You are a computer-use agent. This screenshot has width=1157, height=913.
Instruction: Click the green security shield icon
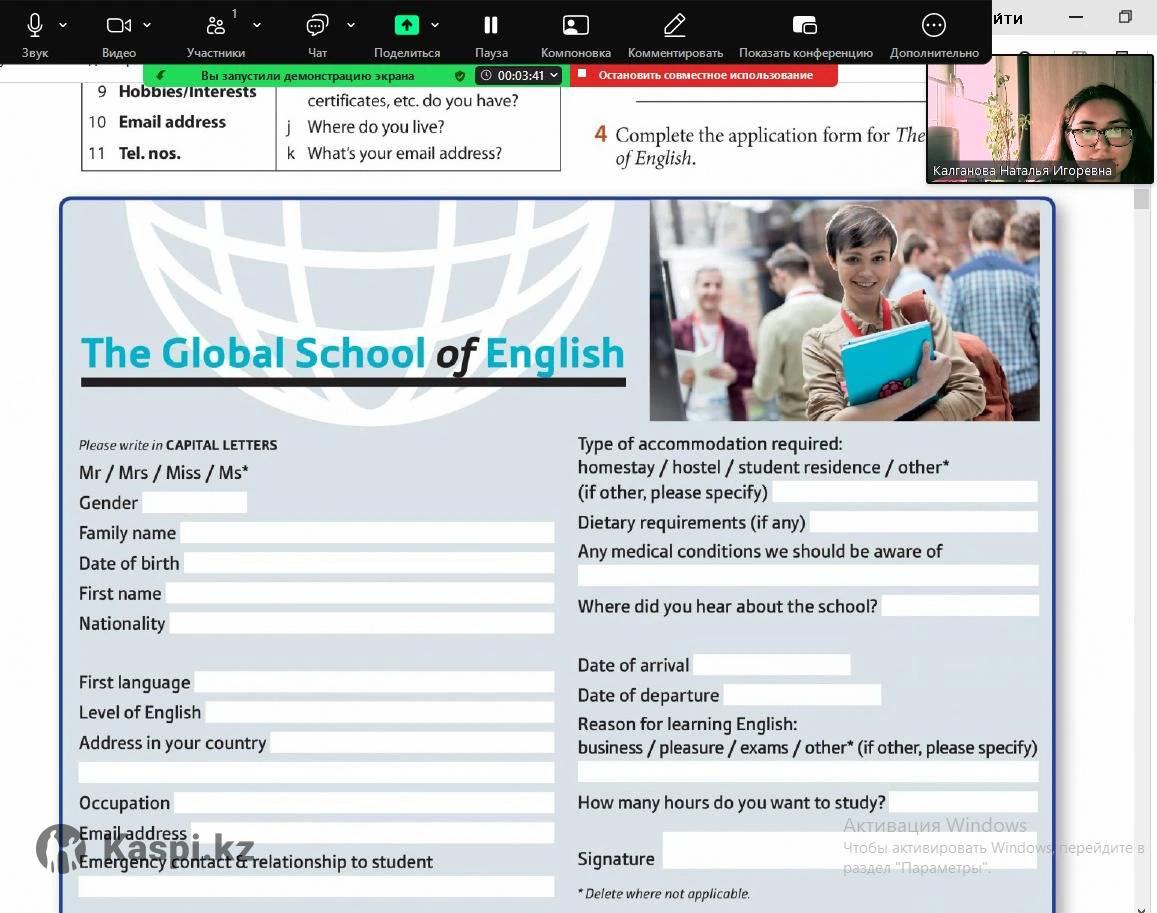460,76
